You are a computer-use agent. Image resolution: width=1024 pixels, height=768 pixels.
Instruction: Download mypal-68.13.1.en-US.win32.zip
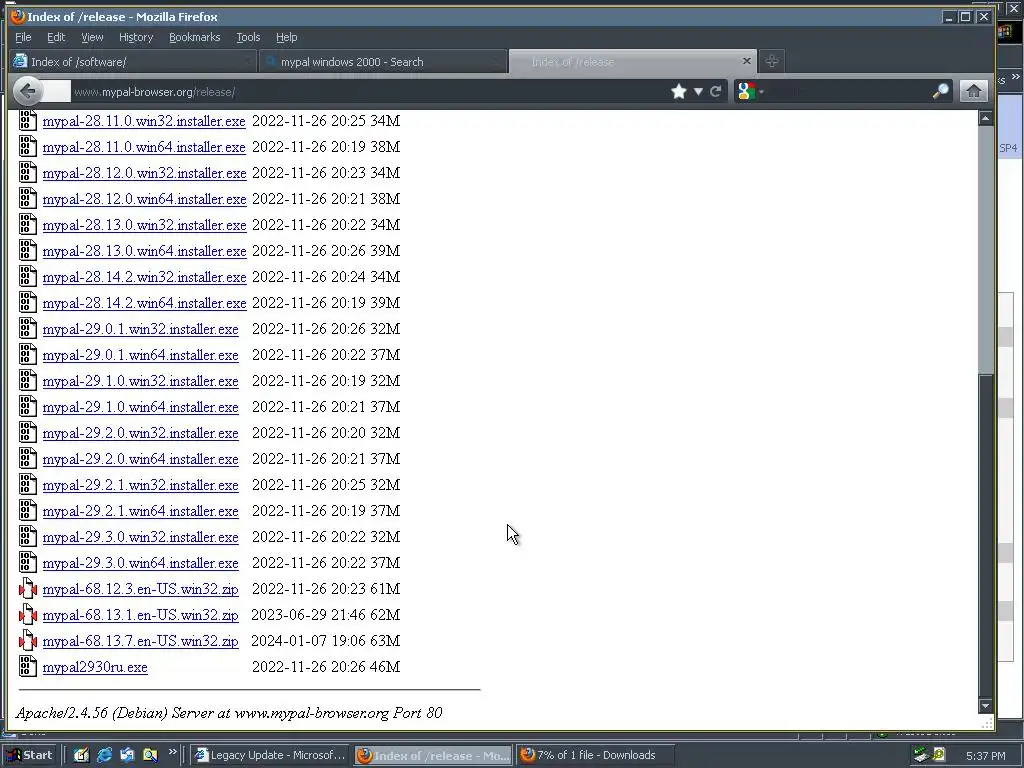(140, 615)
